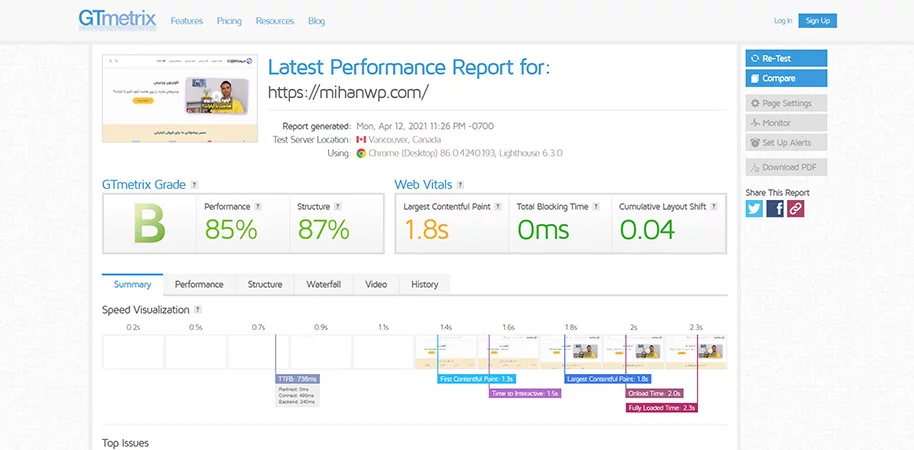Open help icon for Largest Contentful Paint

point(497,206)
